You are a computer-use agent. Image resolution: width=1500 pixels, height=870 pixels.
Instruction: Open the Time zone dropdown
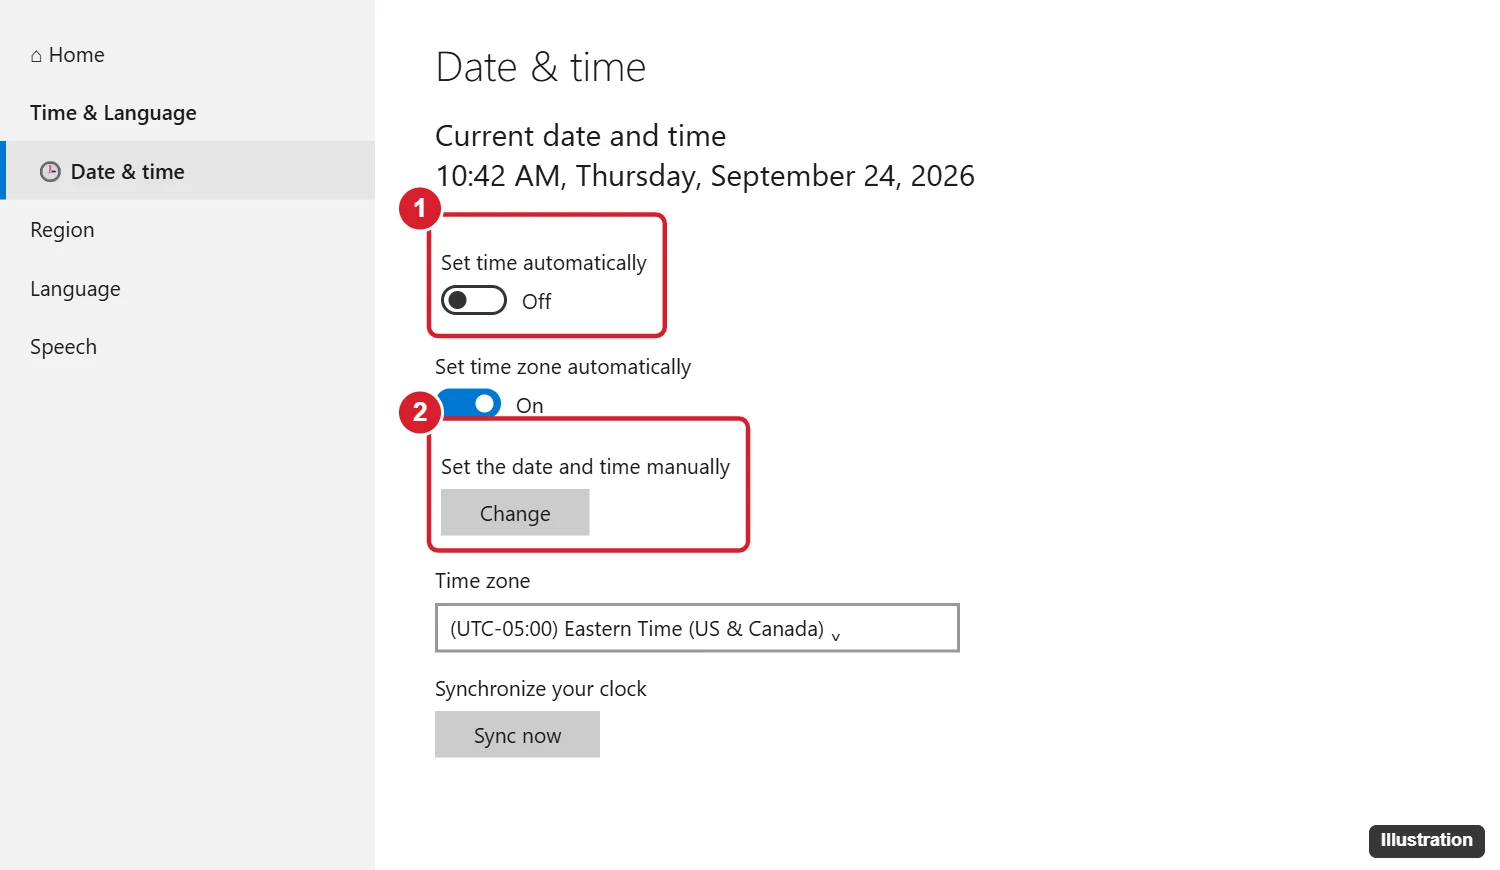tap(697, 628)
